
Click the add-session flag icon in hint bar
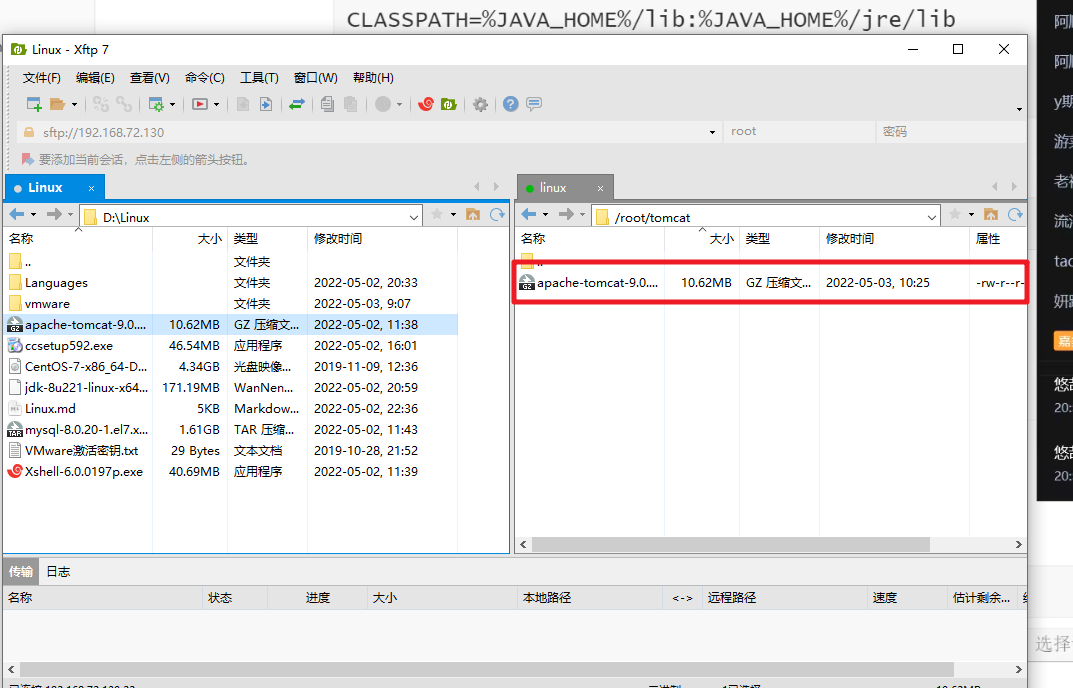coord(27,160)
